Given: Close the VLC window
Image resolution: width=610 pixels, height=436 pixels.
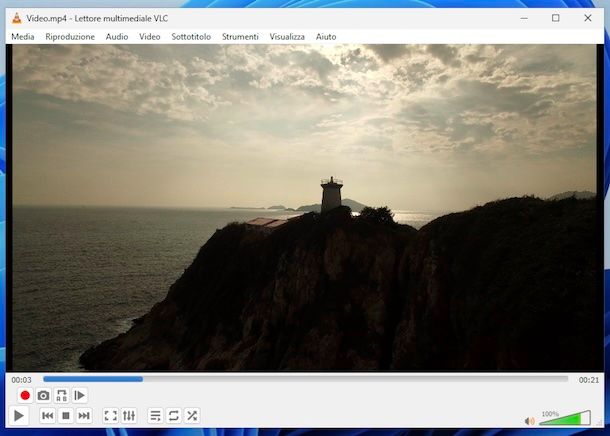Looking at the screenshot, I should 588,18.
